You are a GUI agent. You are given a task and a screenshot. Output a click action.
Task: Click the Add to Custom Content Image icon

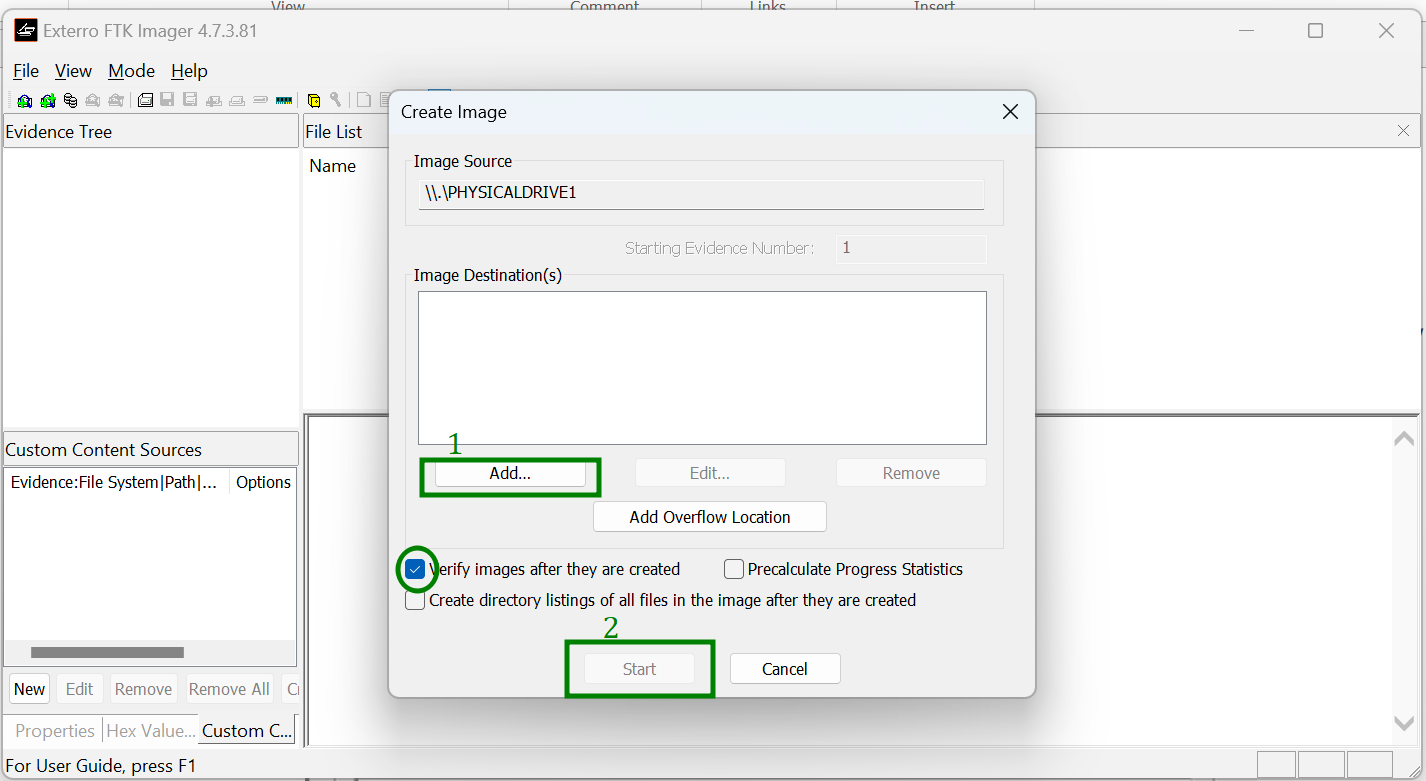click(x=213, y=100)
